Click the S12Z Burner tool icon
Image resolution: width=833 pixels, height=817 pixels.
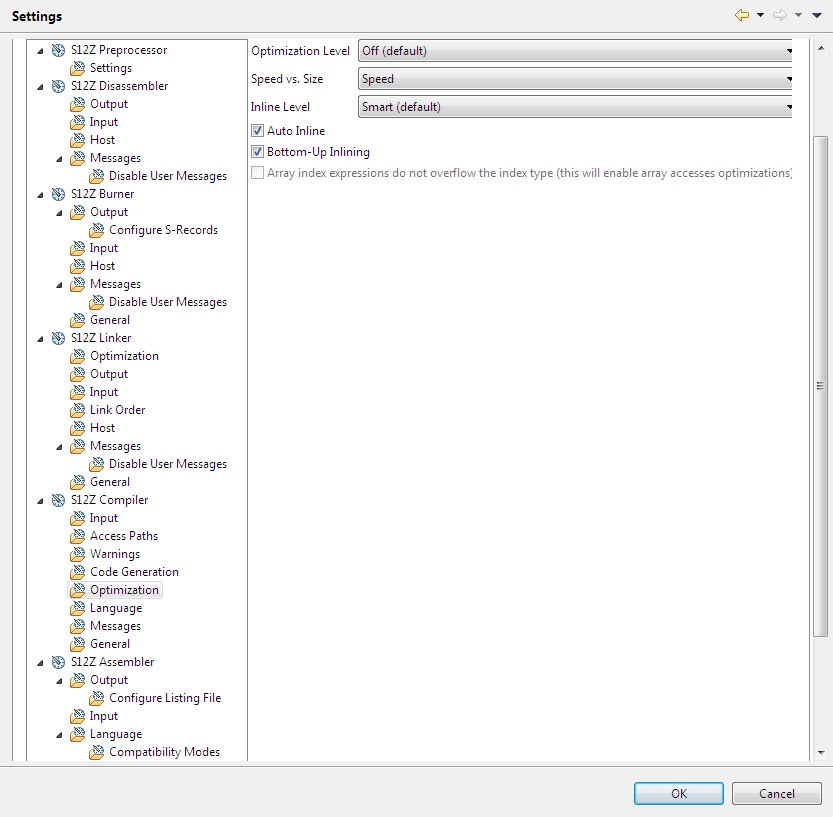point(58,194)
